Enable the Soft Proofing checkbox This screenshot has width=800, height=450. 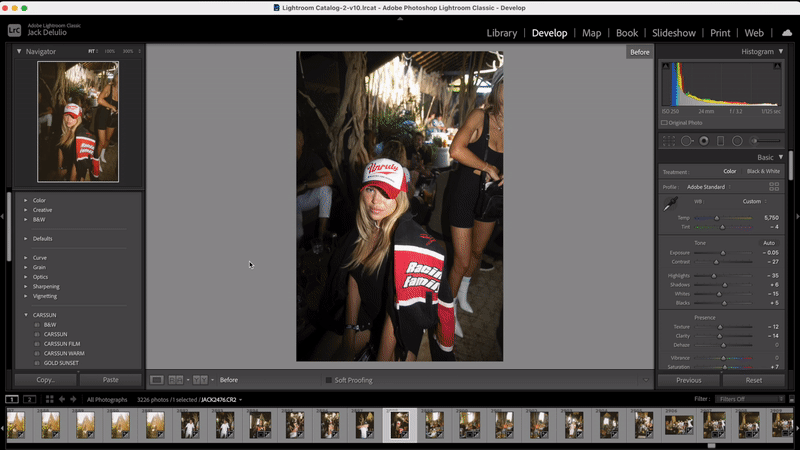328,380
